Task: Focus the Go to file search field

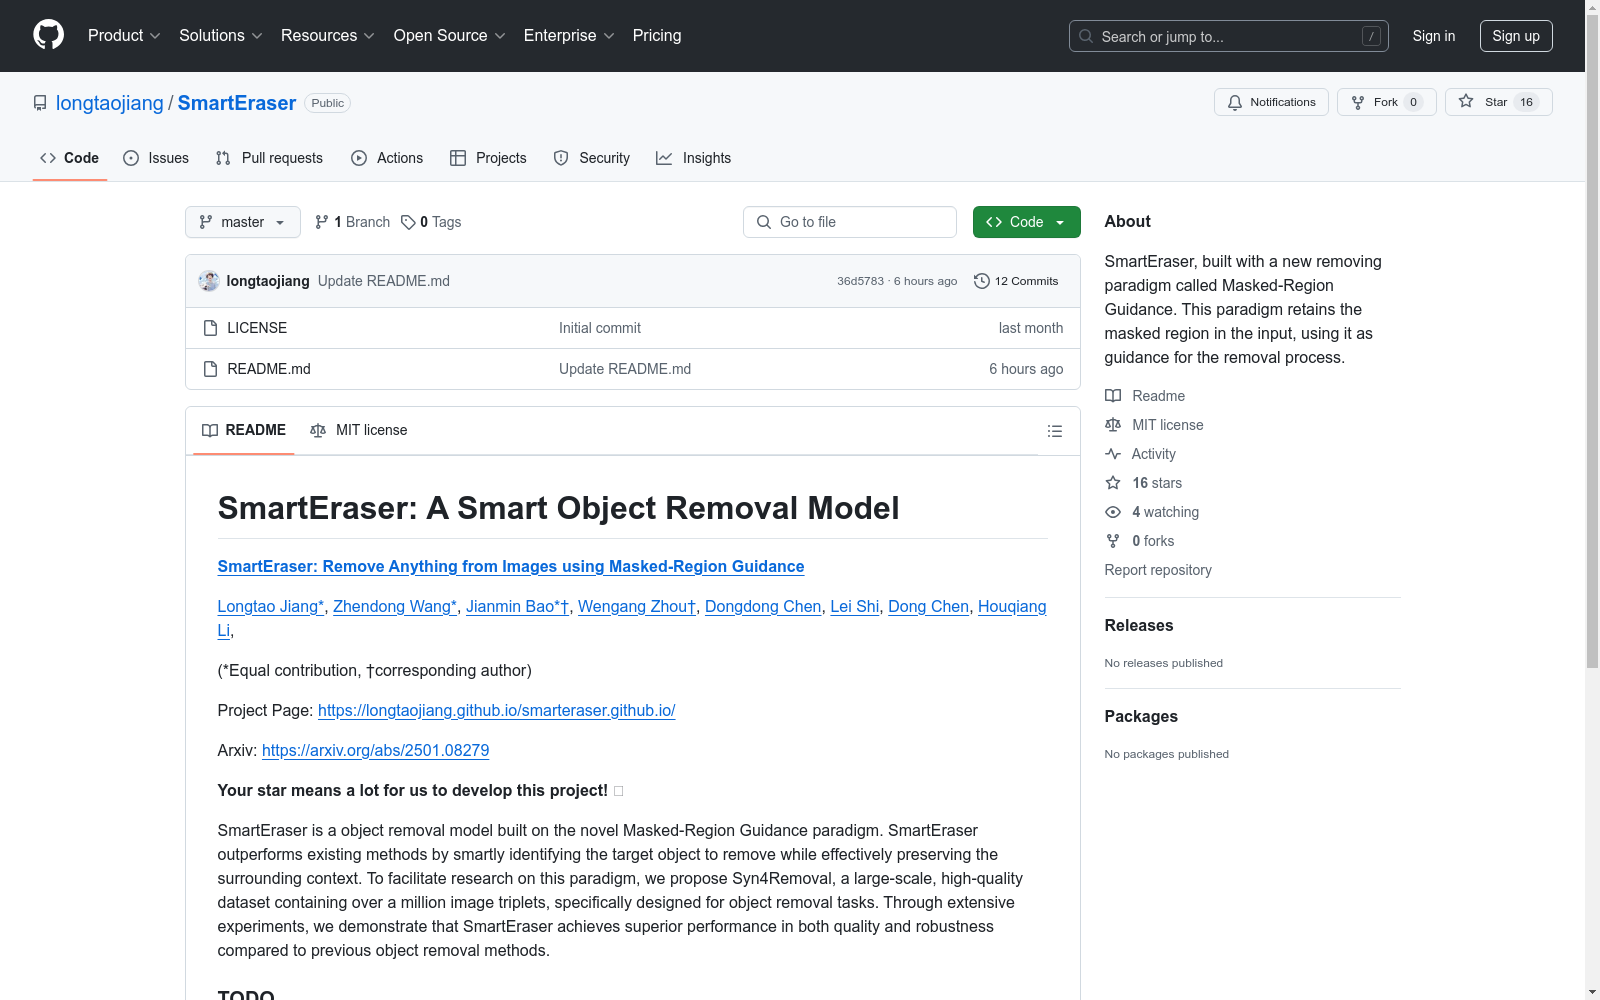Action: coord(850,222)
